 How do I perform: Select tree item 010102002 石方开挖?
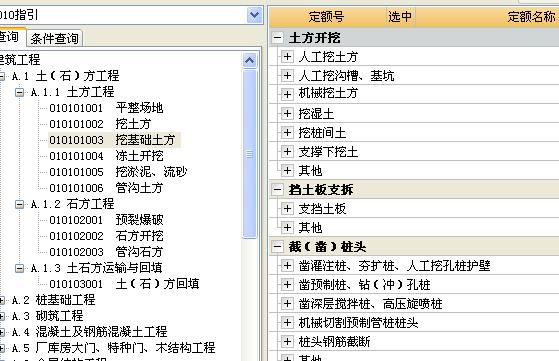coord(106,236)
